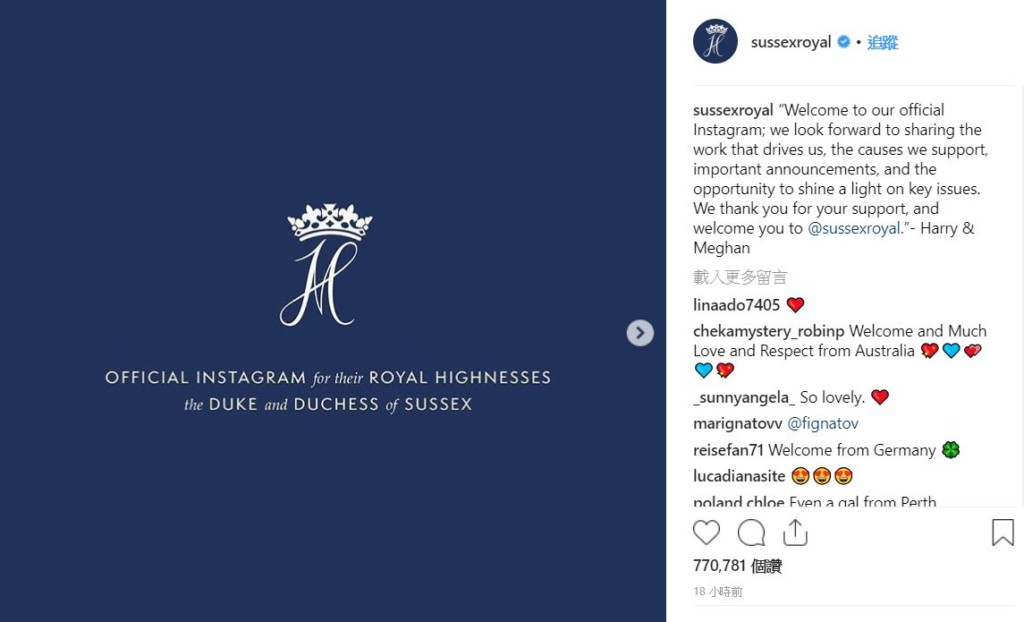Screen dimensions: 1024x622
Task: Share the post via share icon
Action: point(795,532)
